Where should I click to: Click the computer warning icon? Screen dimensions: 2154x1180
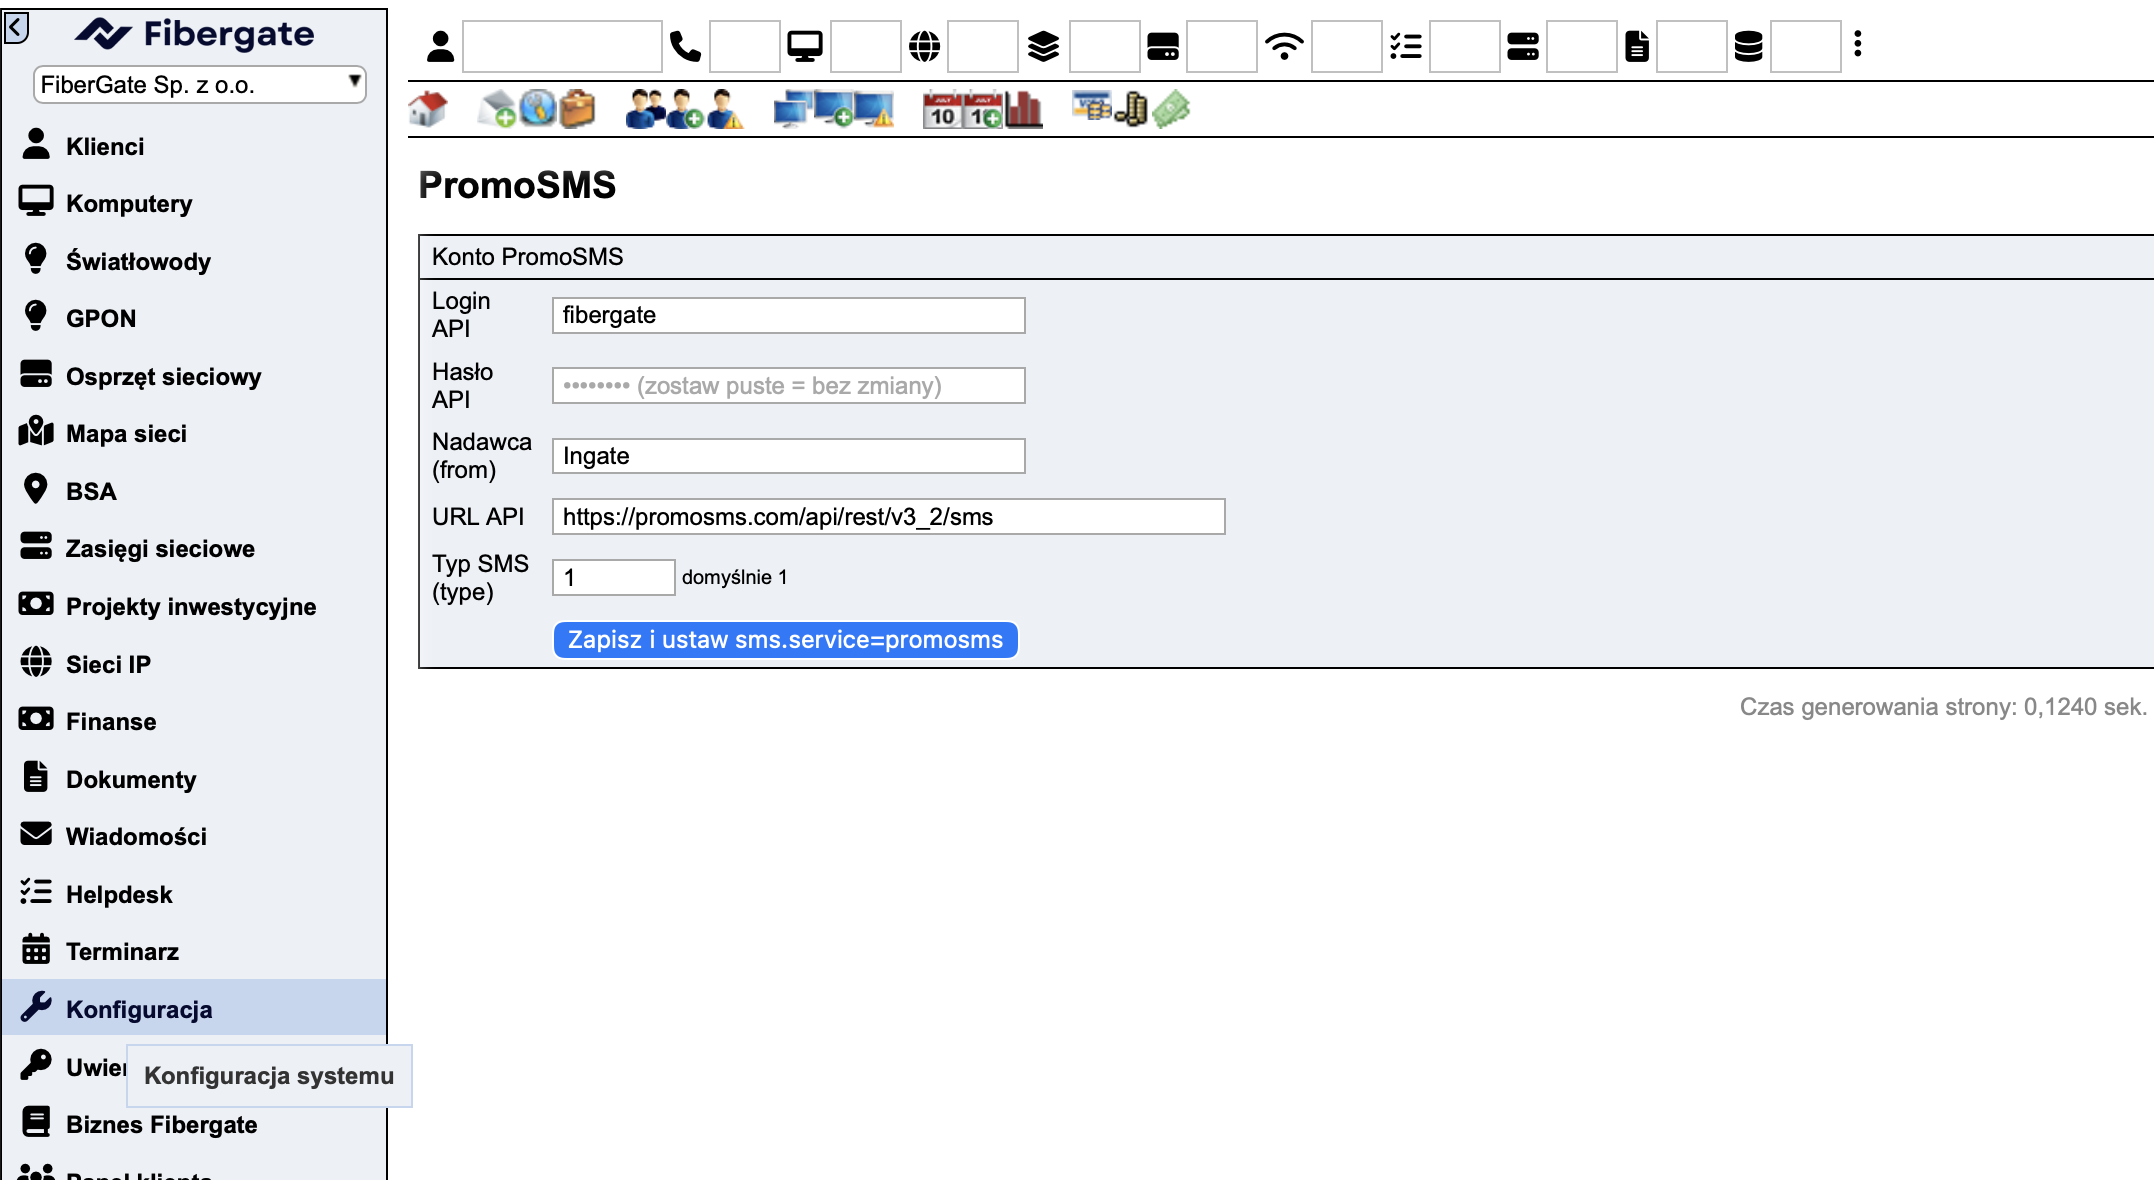874,109
